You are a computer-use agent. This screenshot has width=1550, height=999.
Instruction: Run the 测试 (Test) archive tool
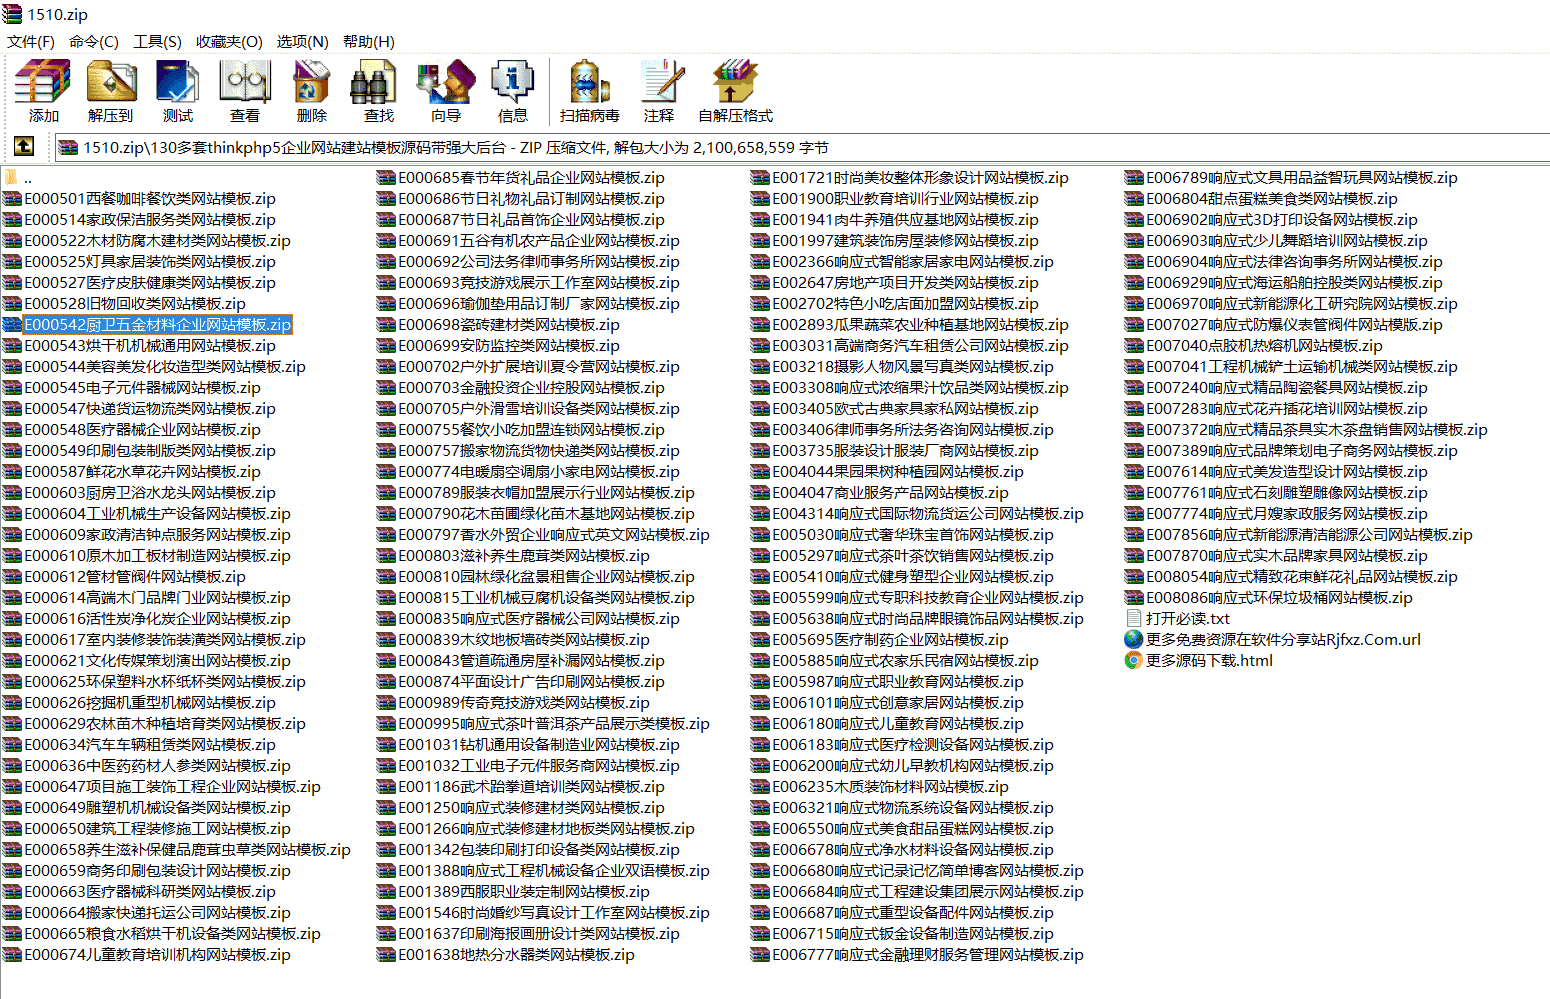click(177, 91)
